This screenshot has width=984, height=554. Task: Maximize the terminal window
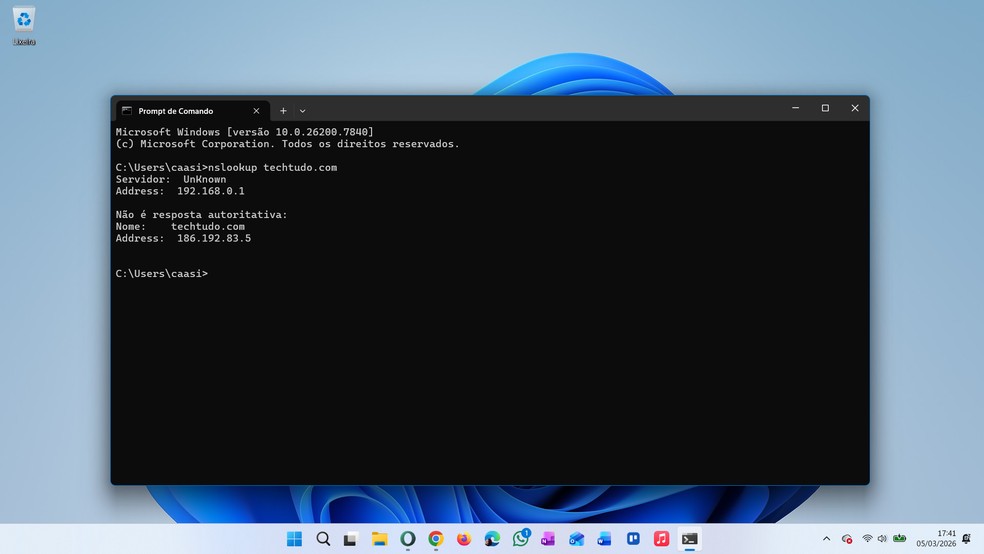pyautogui.click(x=825, y=108)
